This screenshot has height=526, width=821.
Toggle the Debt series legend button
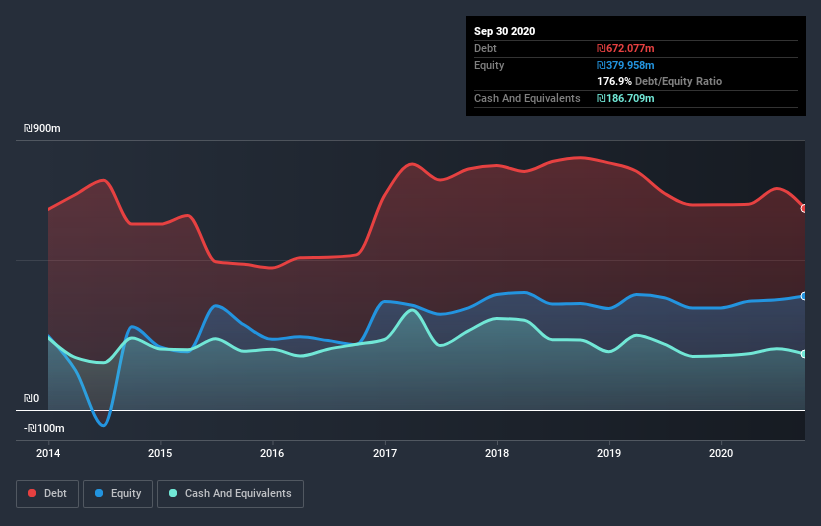47,494
